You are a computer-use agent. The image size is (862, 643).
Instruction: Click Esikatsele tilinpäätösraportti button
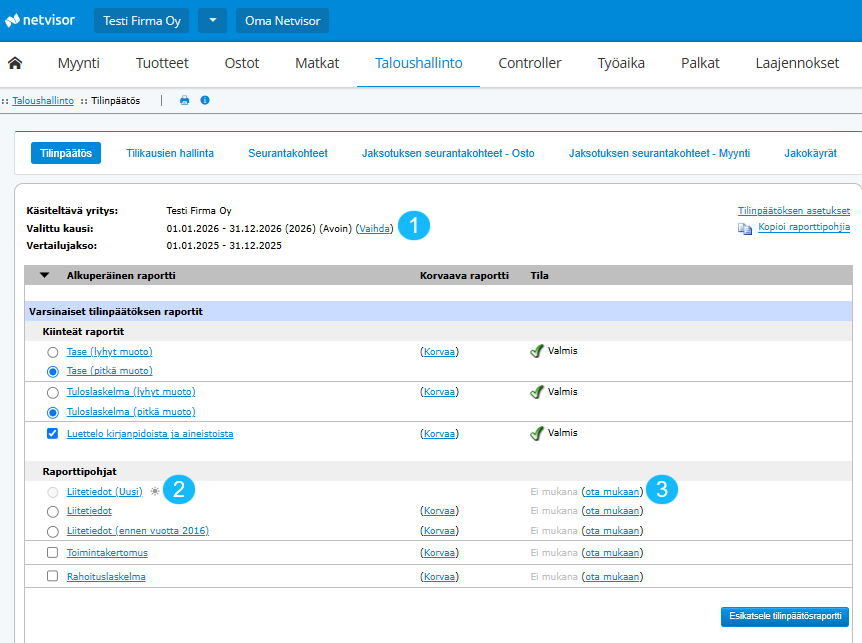tap(785, 616)
